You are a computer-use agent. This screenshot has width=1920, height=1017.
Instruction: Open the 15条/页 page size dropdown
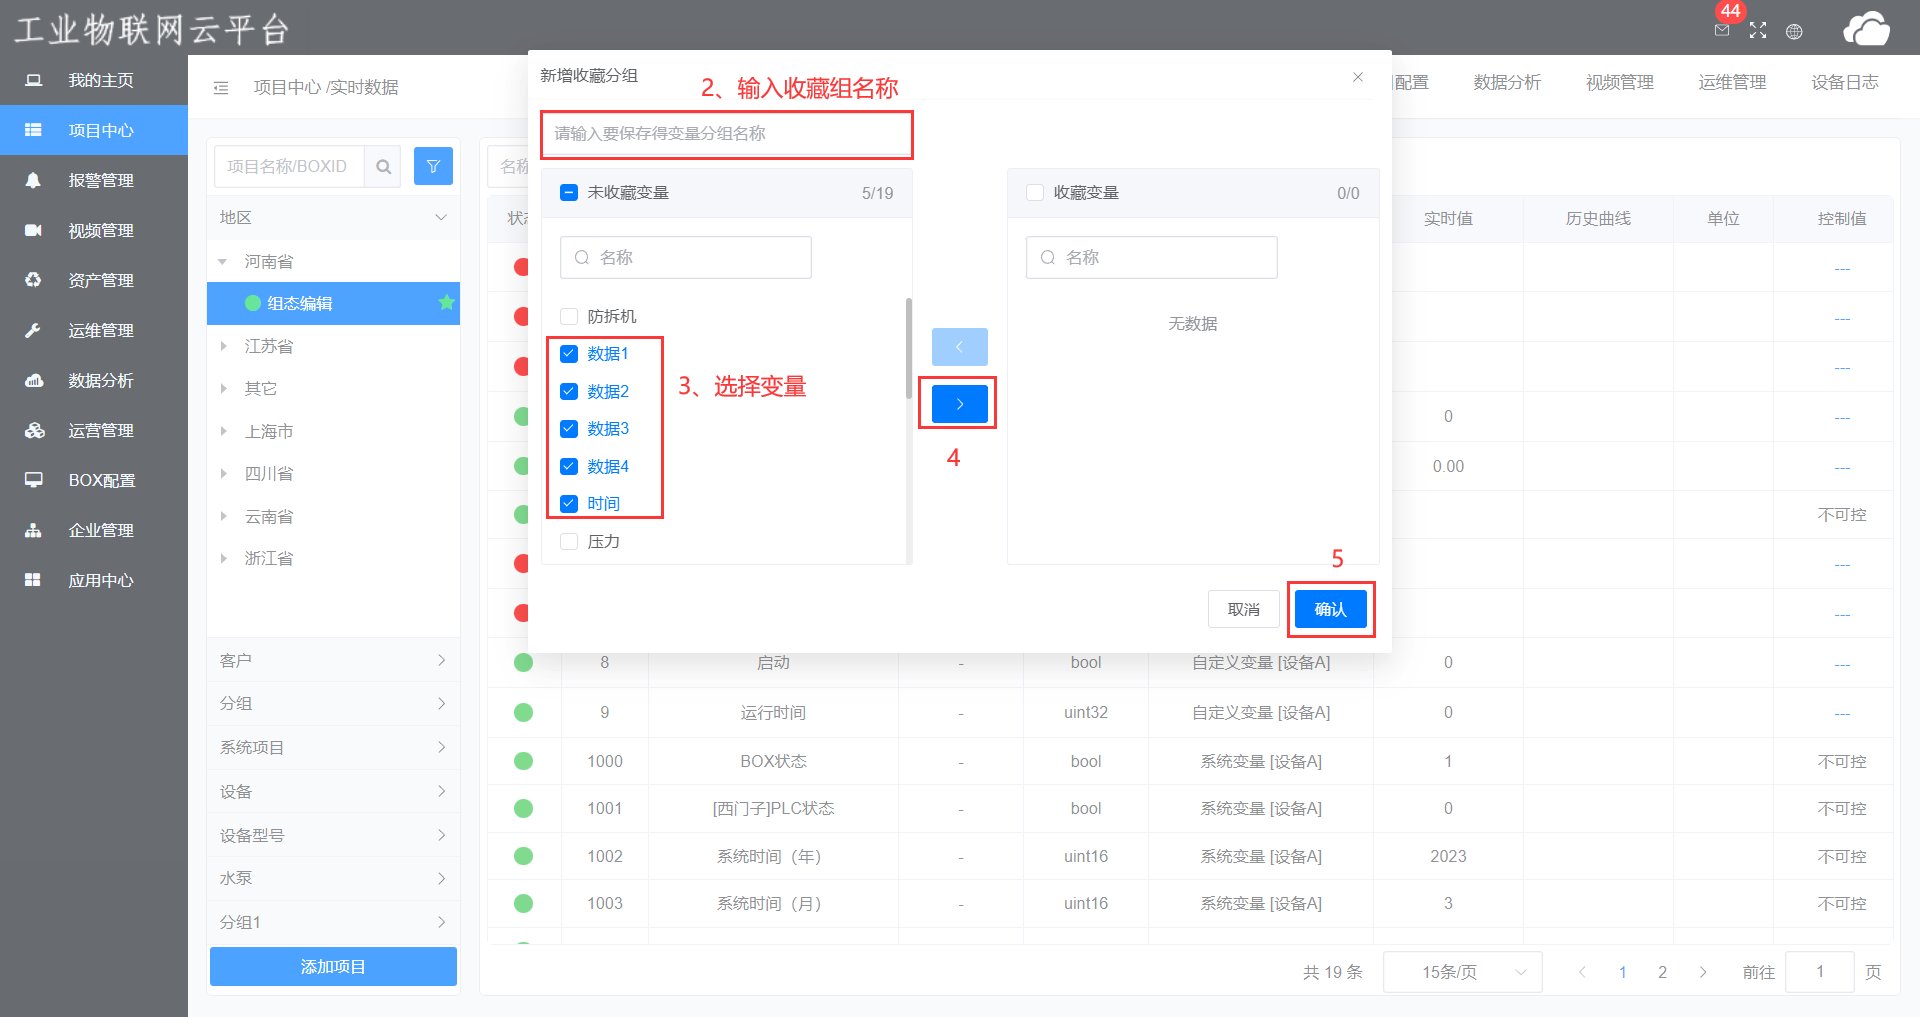tap(1462, 972)
